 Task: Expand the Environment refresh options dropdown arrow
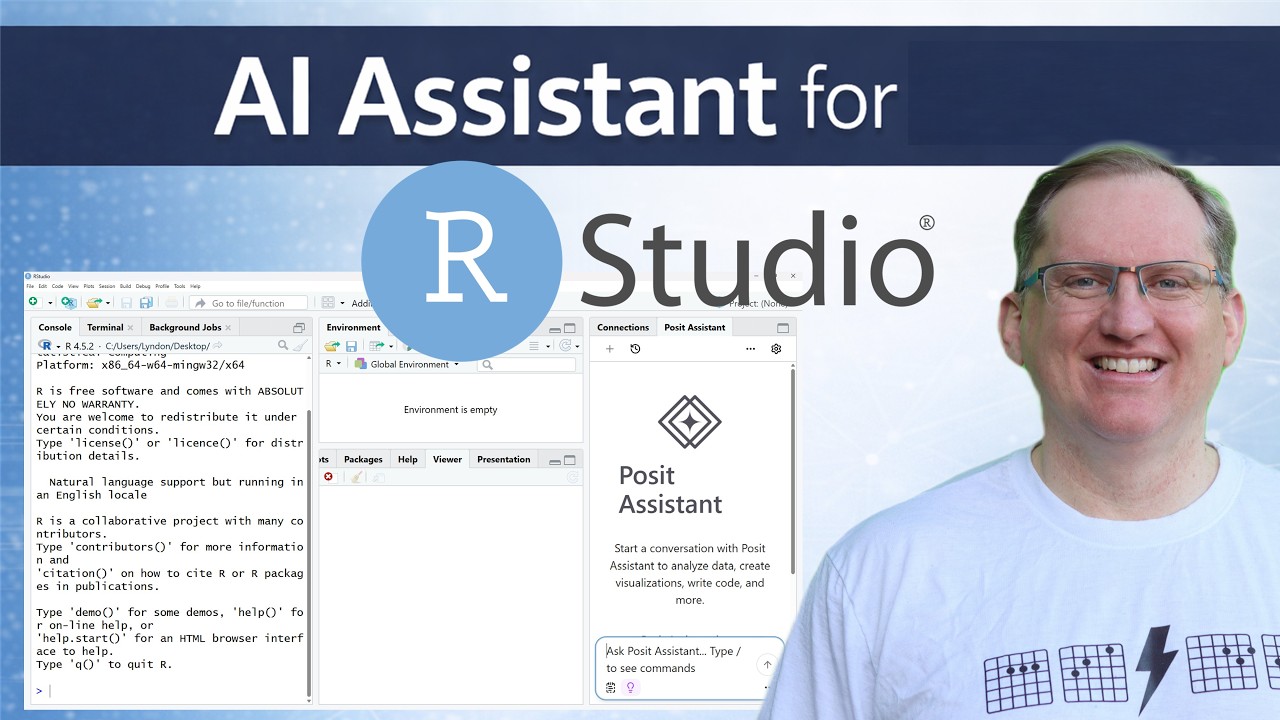[x=577, y=346]
